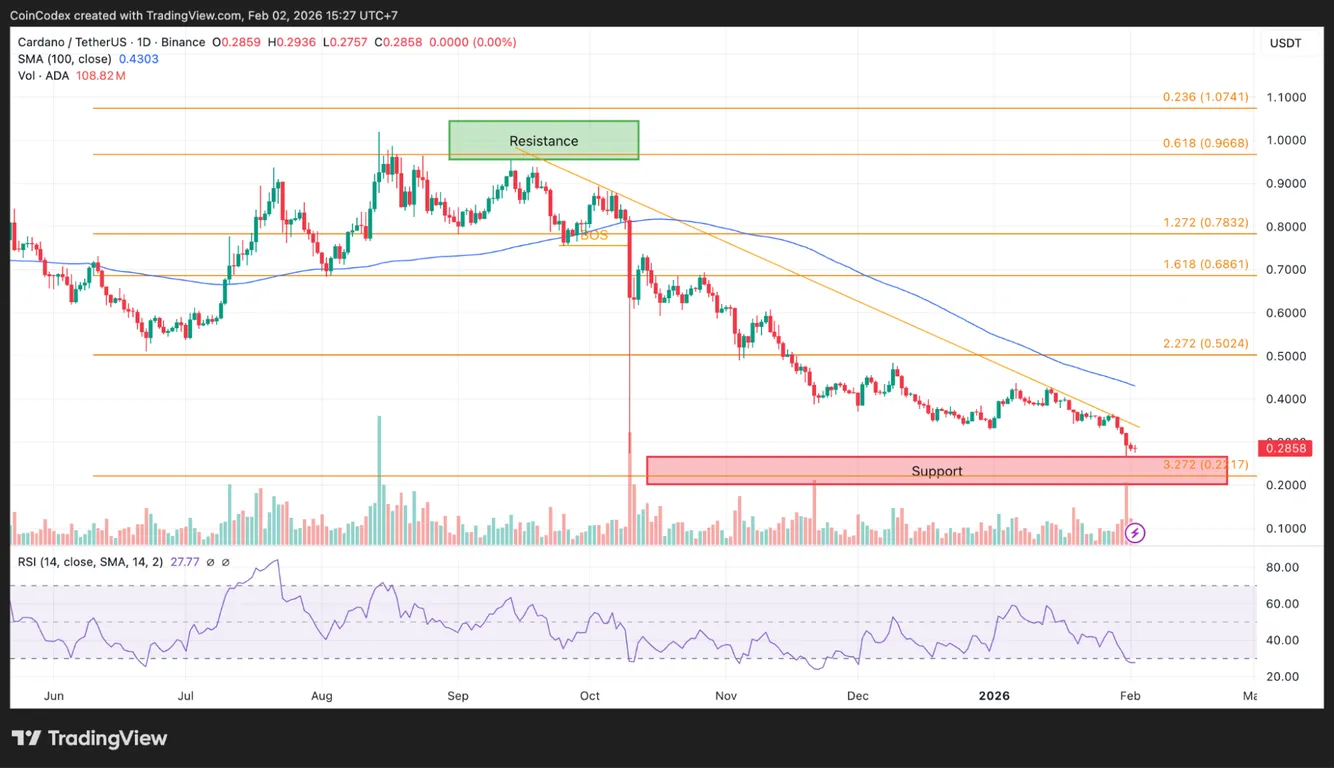The height and width of the screenshot is (768, 1334).
Task: Click the USDT currency label on price axis
Action: point(1285,43)
